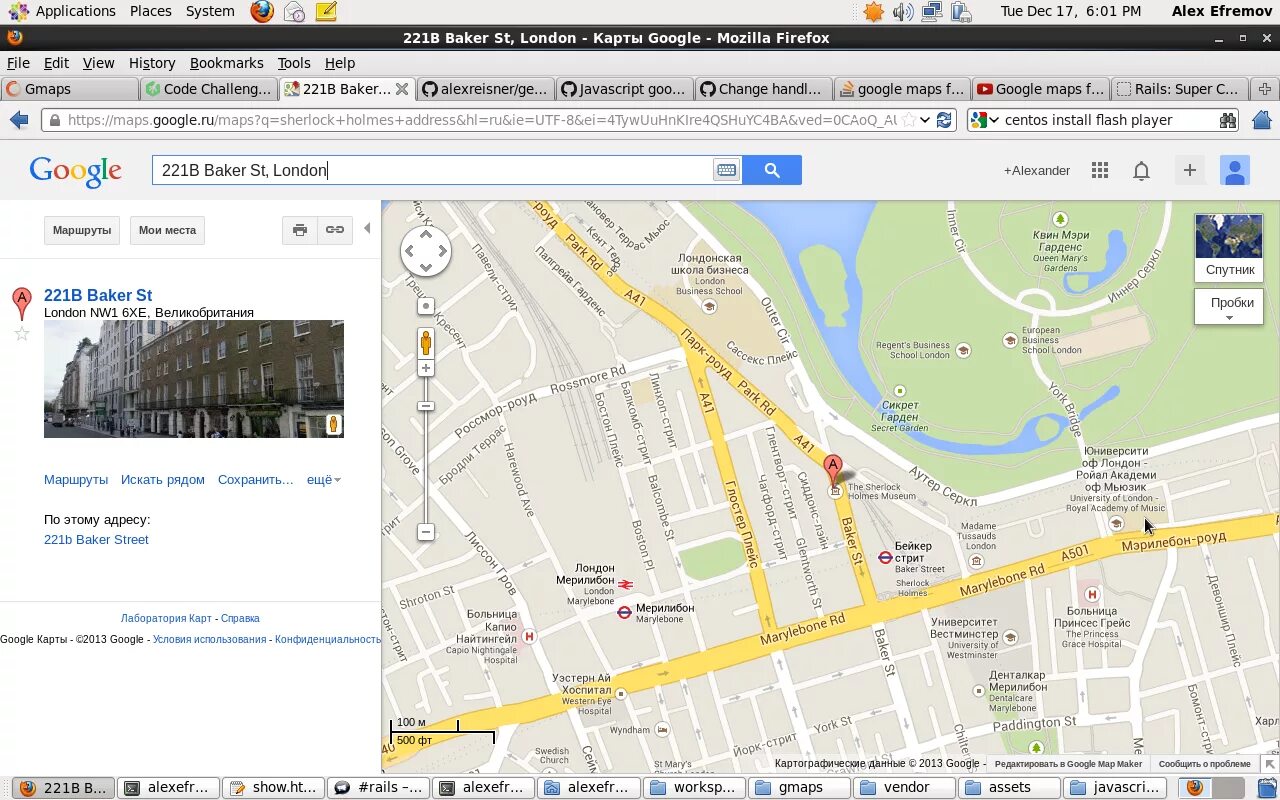The width and height of the screenshot is (1280, 800).
Task: Open the on-screen keyboard icon in search box
Action: 726,170
